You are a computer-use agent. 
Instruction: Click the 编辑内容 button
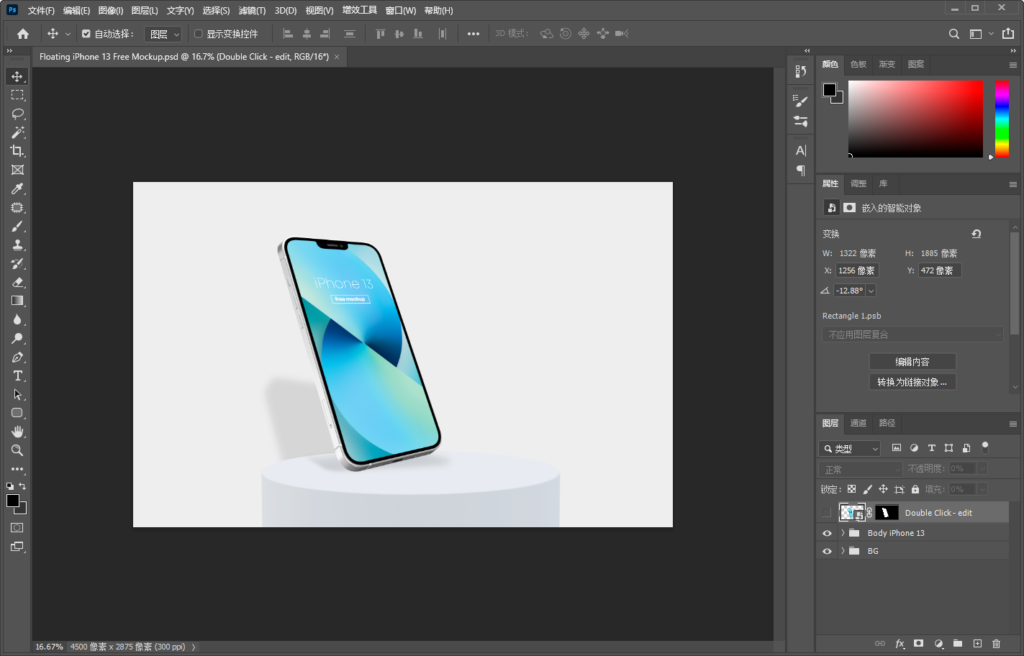(912, 362)
